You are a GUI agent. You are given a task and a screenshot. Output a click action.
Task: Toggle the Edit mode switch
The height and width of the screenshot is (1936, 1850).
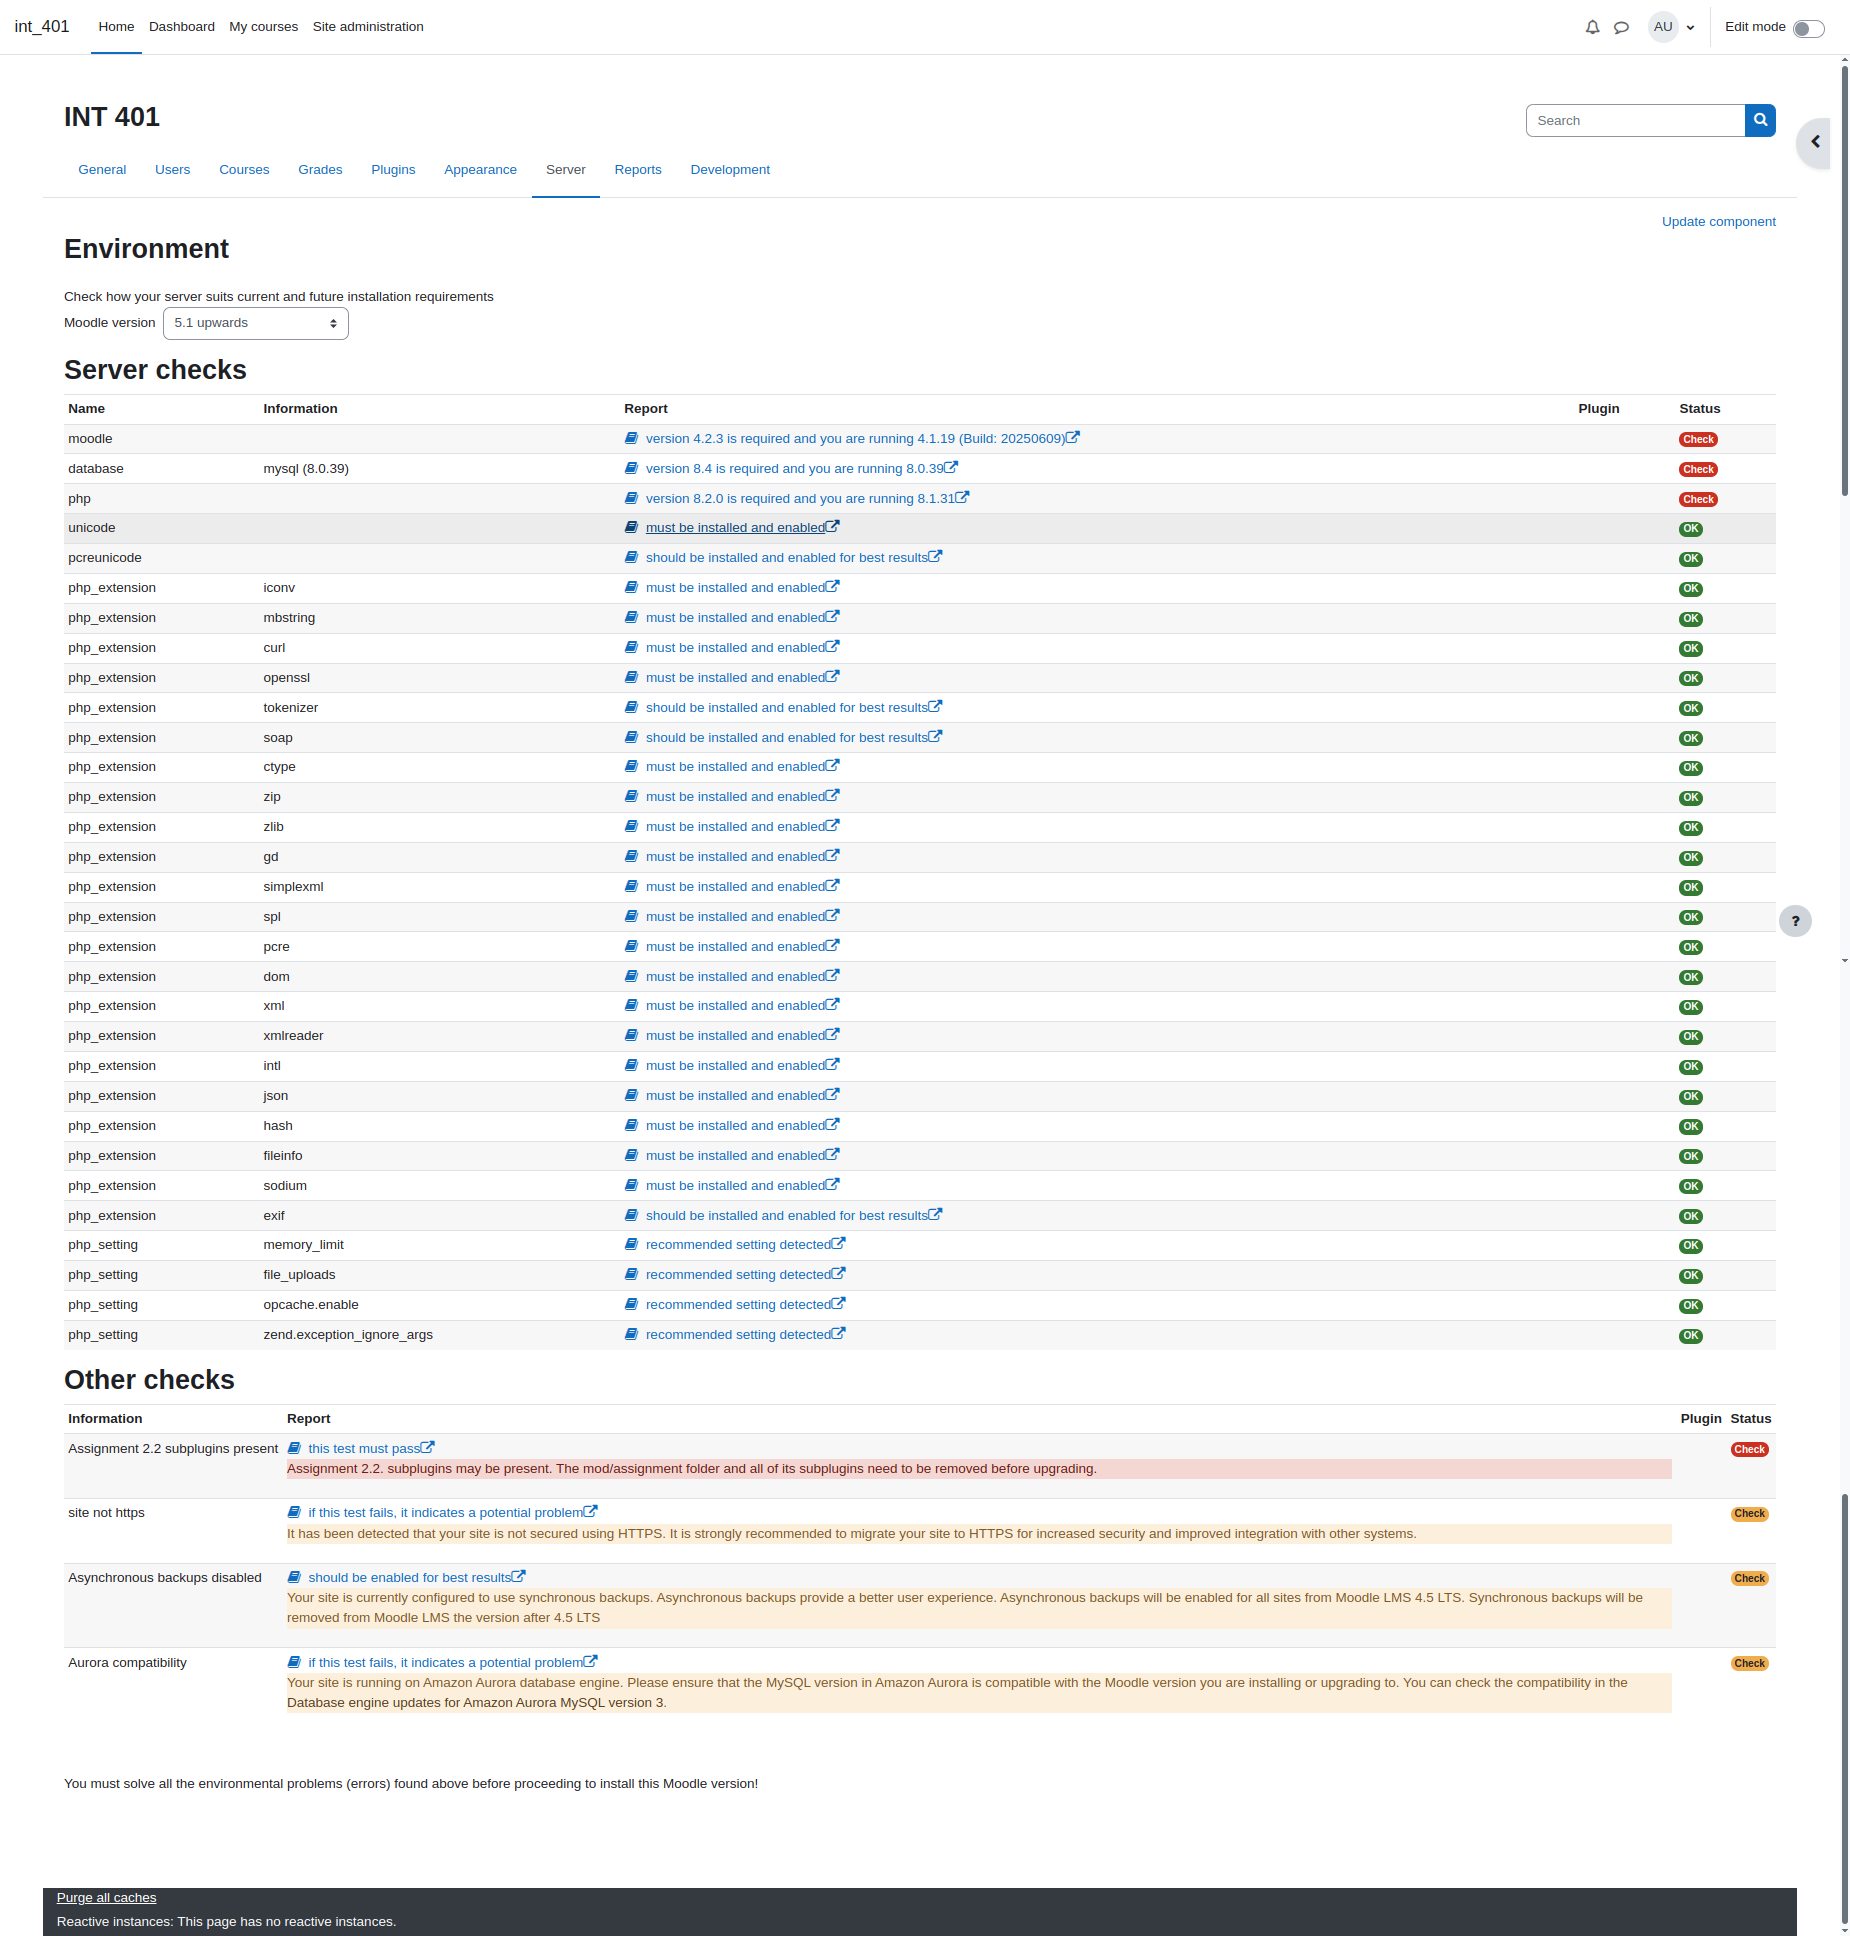(x=1808, y=28)
